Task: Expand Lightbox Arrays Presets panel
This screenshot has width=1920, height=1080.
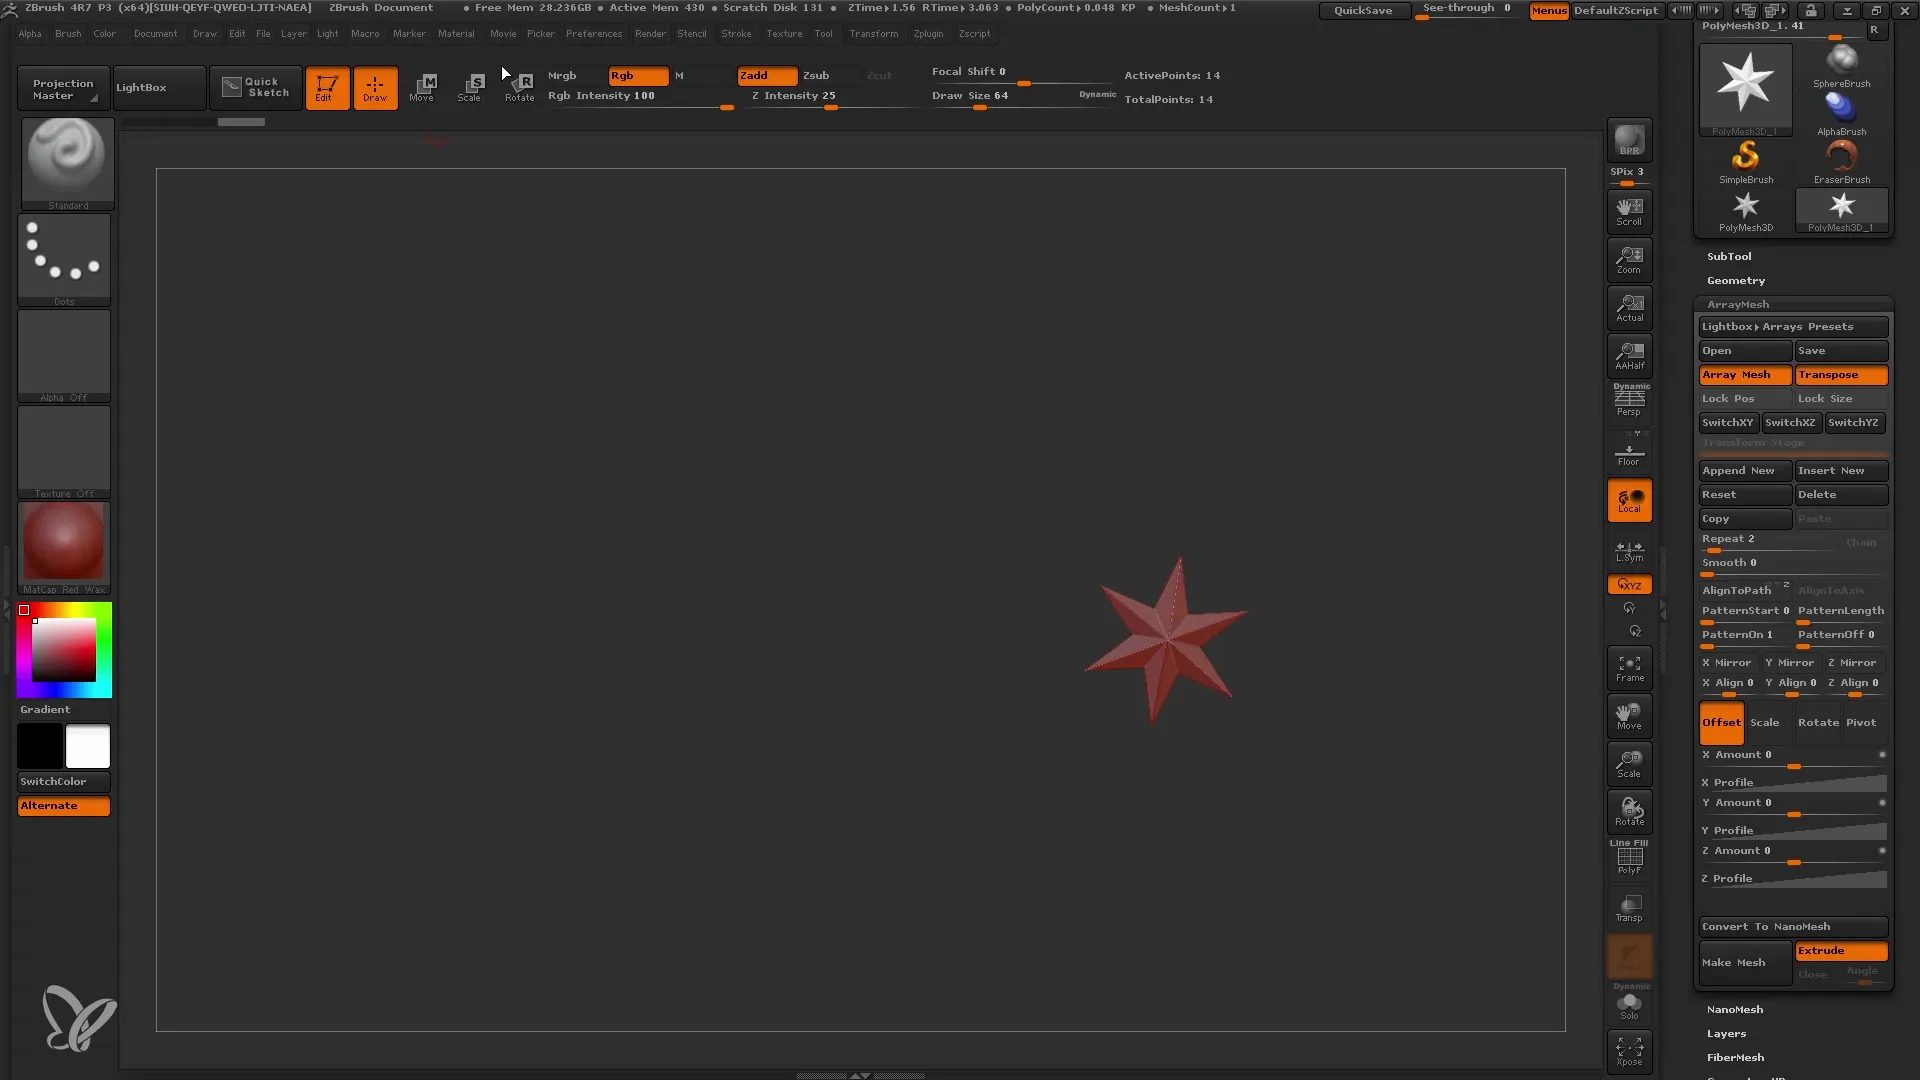Action: point(1791,327)
